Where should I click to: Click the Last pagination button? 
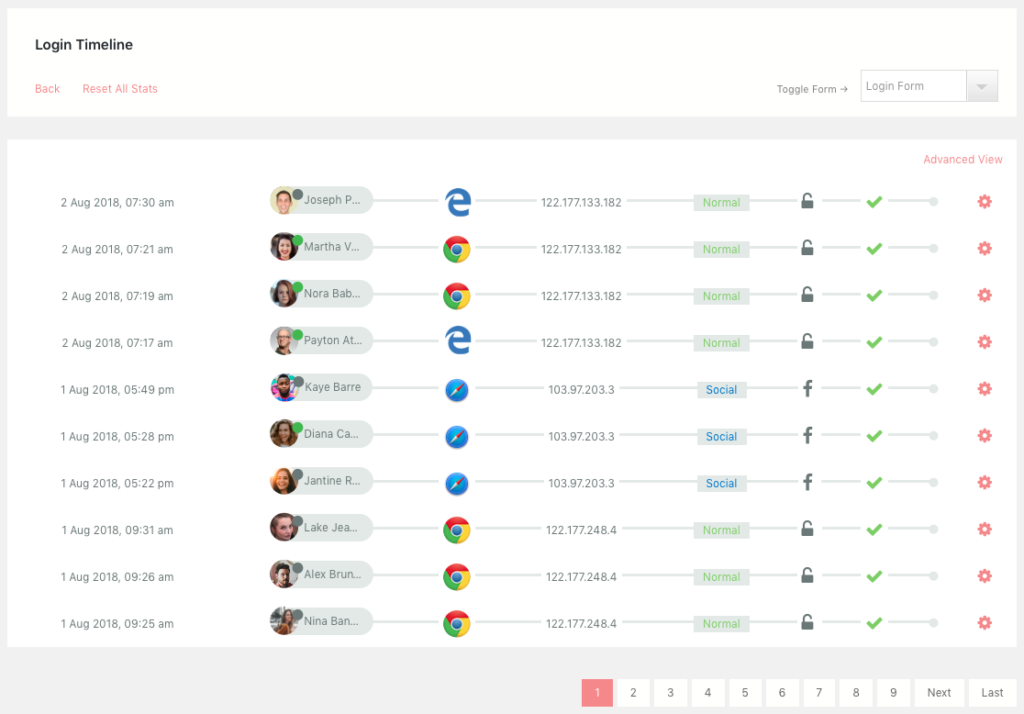click(992, 692)
